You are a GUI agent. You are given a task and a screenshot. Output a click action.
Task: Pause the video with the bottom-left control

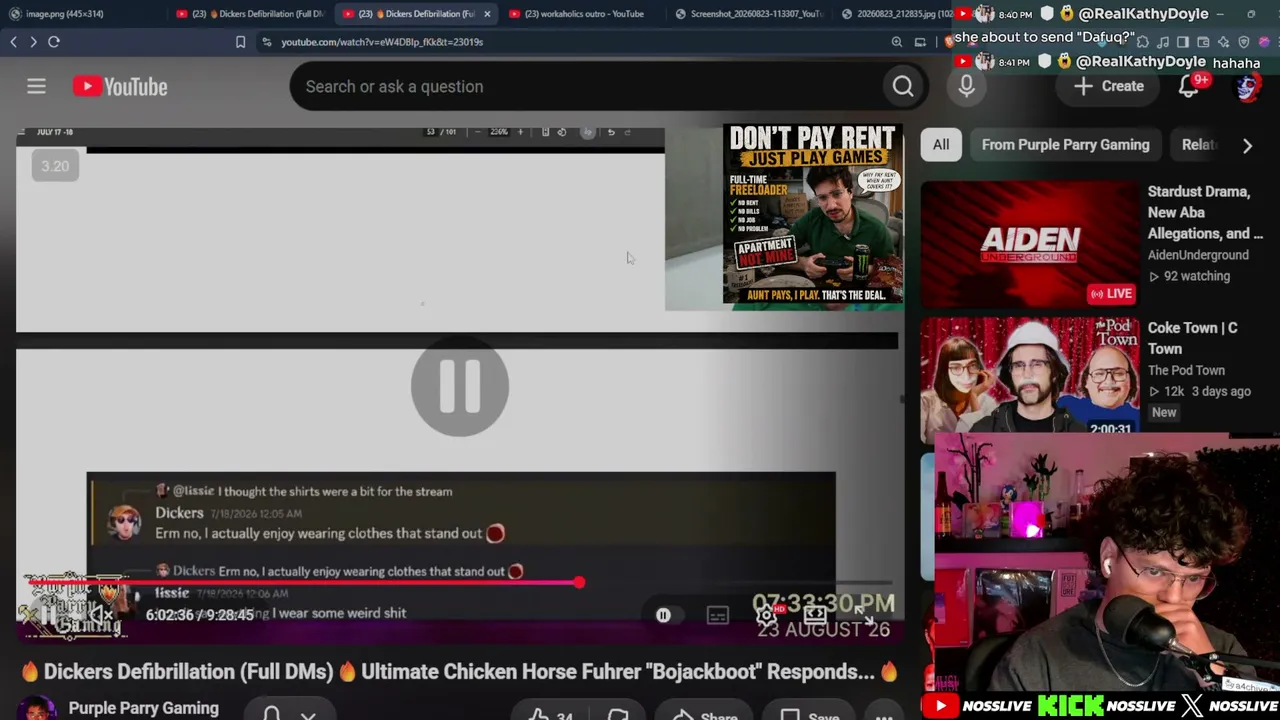point(46,615)
